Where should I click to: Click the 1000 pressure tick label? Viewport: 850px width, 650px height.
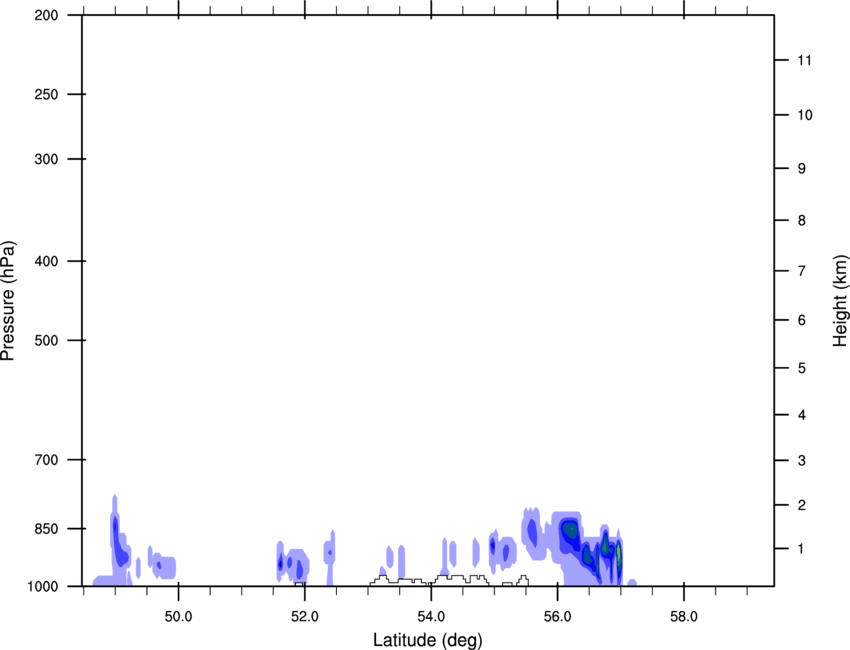coord(43,586)
